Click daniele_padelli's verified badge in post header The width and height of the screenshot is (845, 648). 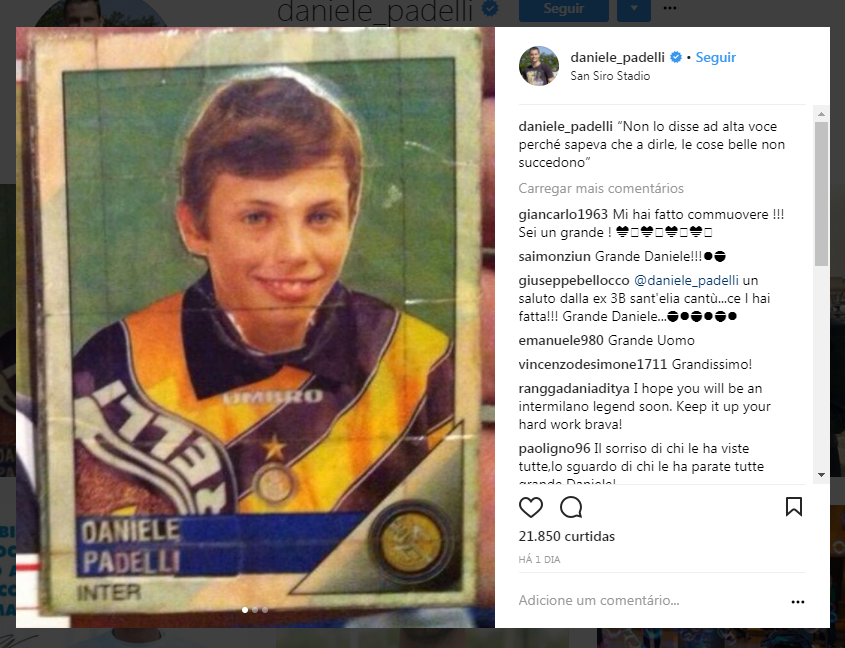(675, 57)
